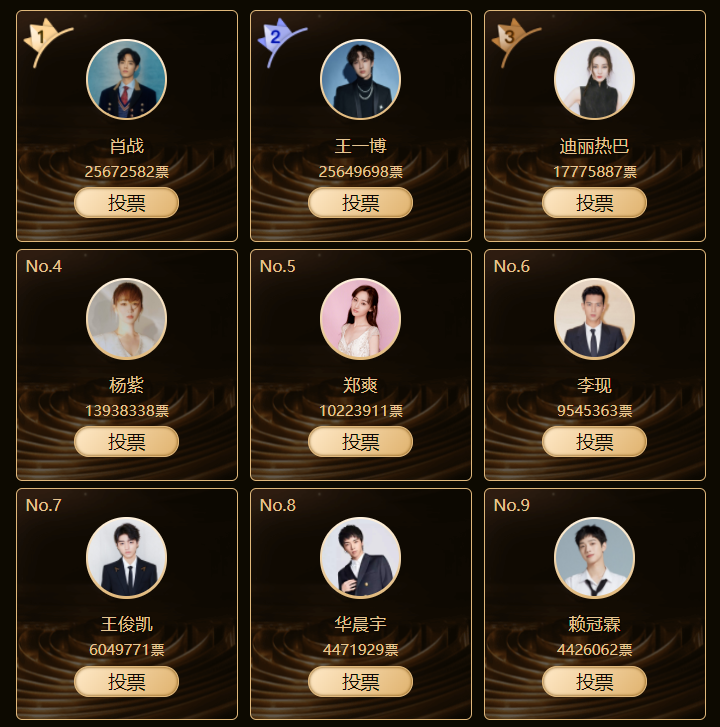Open the avatar in the No.8 card

coord(361,558)
